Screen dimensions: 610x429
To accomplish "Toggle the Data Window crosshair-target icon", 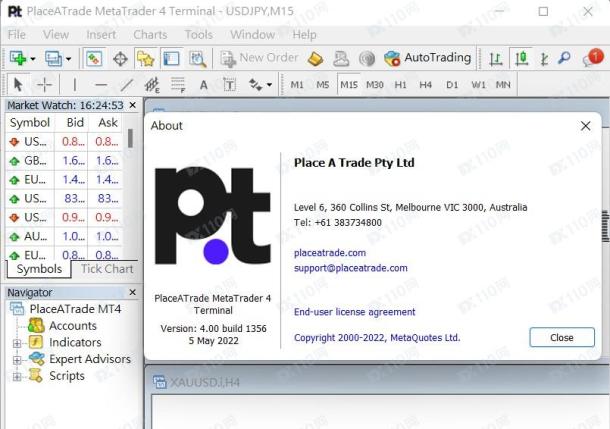I will [x=120, y=59].
